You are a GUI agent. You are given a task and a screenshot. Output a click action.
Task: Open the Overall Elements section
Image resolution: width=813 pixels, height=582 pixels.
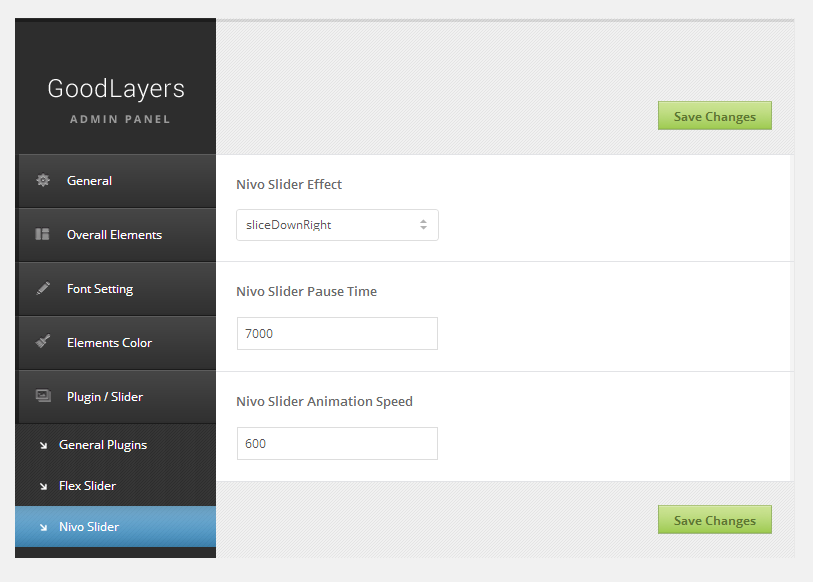coord(116,235)
